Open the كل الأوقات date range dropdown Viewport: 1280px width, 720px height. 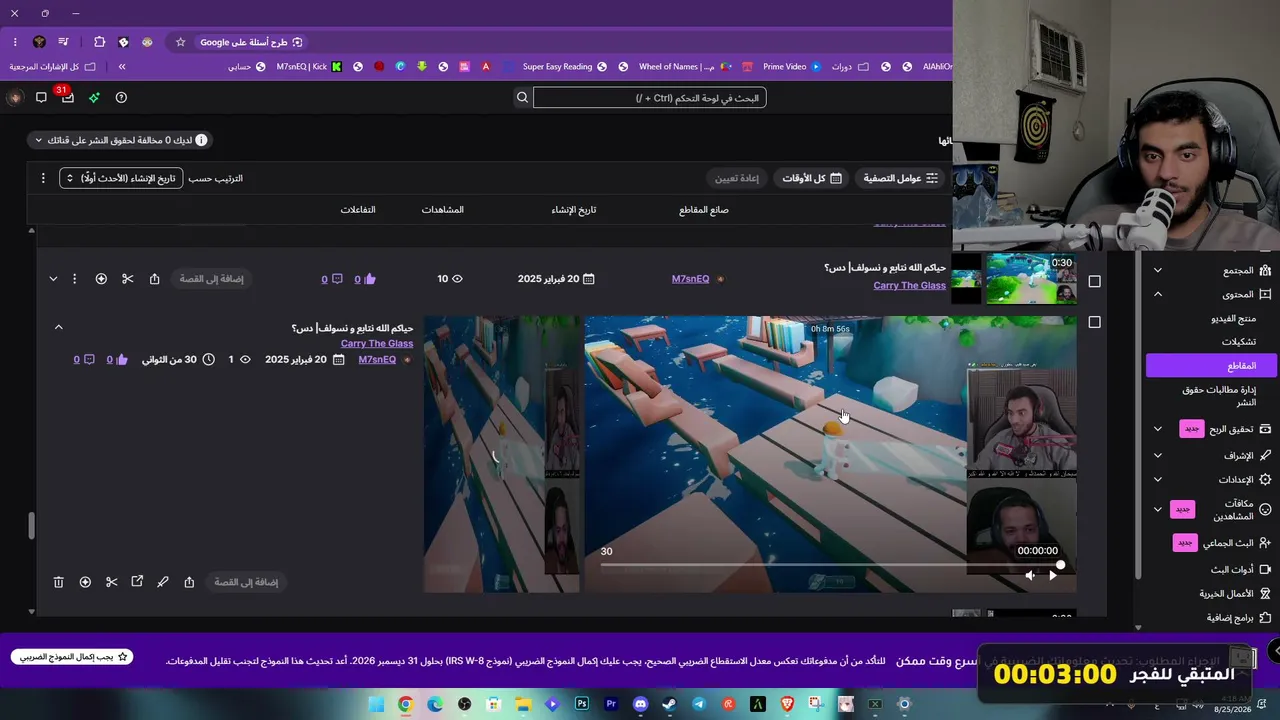point(812,178)
